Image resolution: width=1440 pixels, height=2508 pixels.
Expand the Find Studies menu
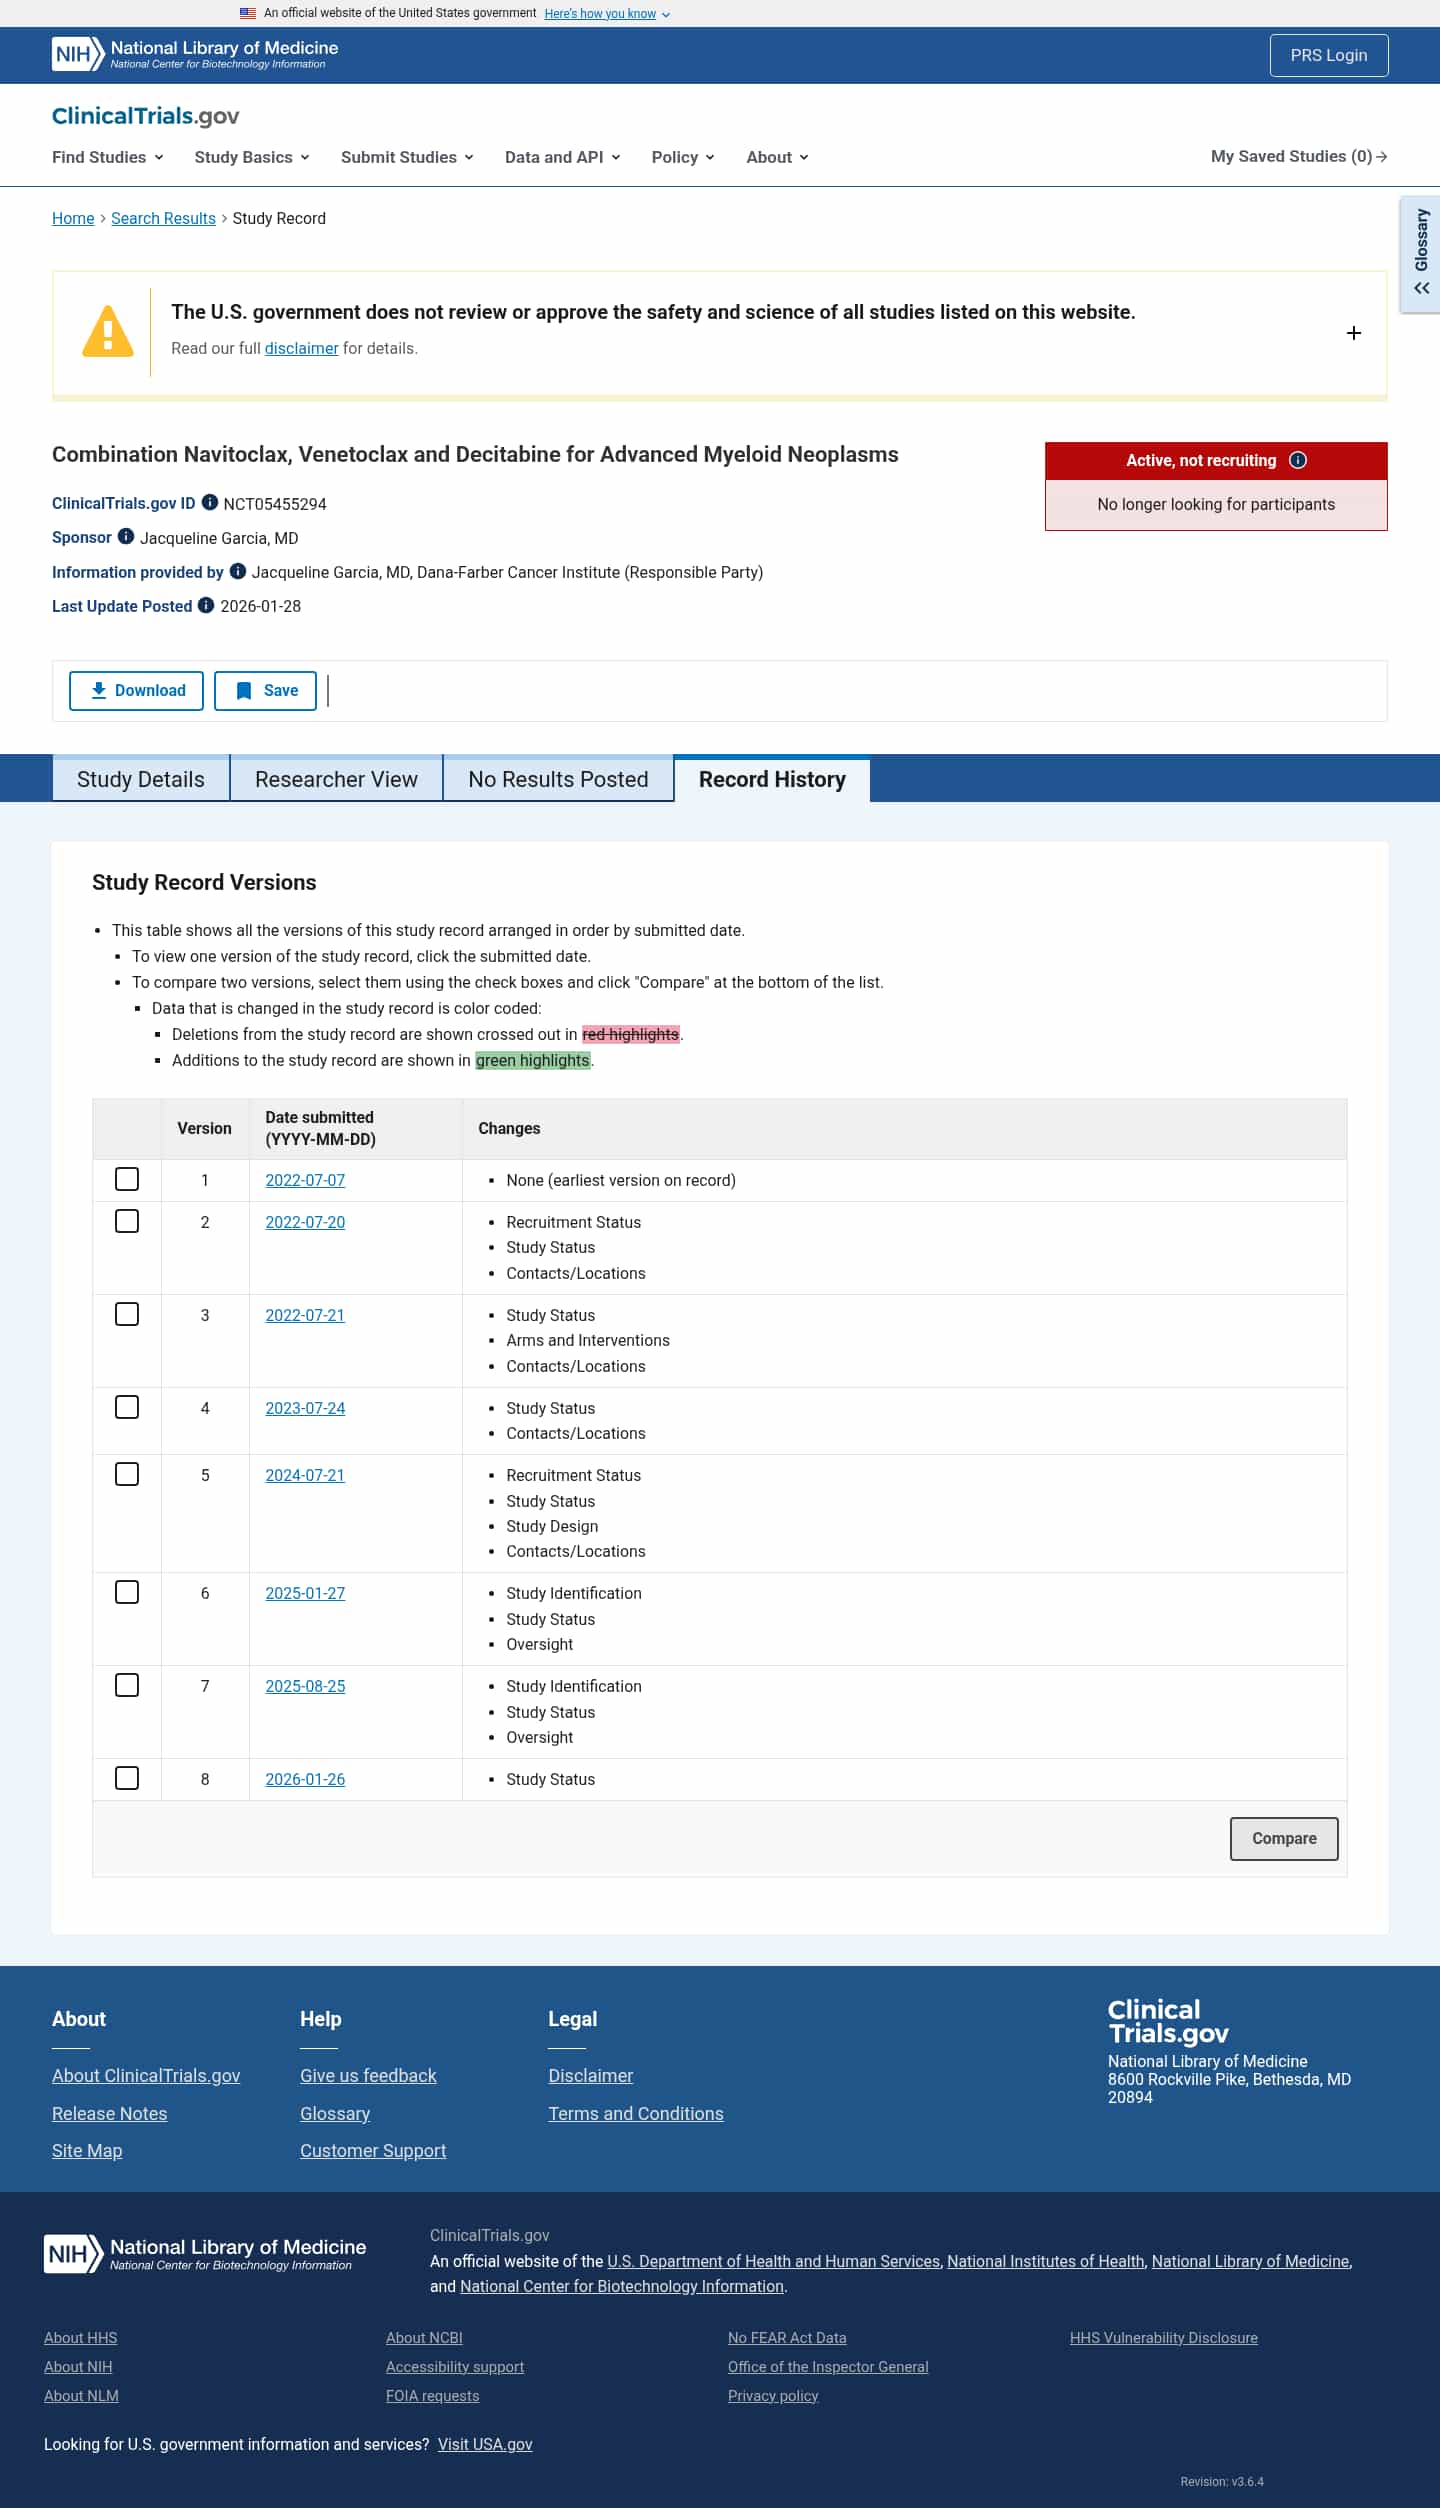pyautogui.click(x=108, y=157)
